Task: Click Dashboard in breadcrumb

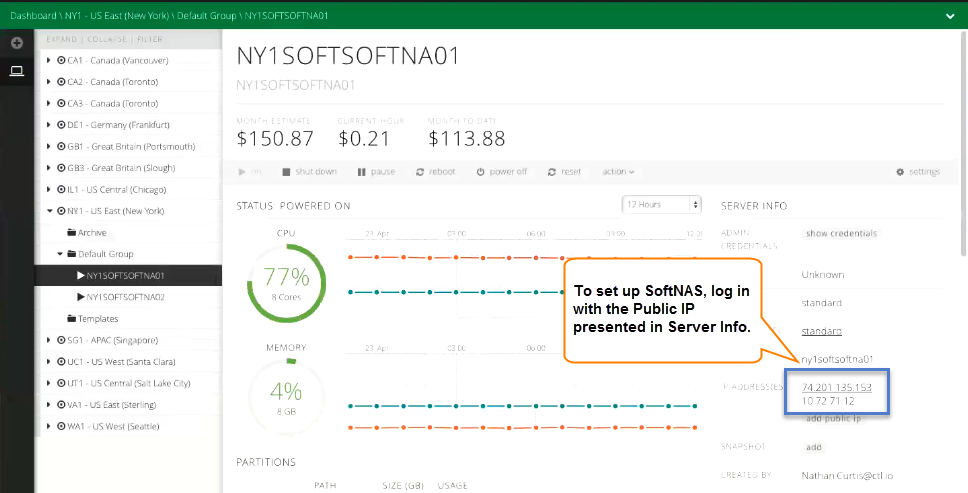Action: 32,15
